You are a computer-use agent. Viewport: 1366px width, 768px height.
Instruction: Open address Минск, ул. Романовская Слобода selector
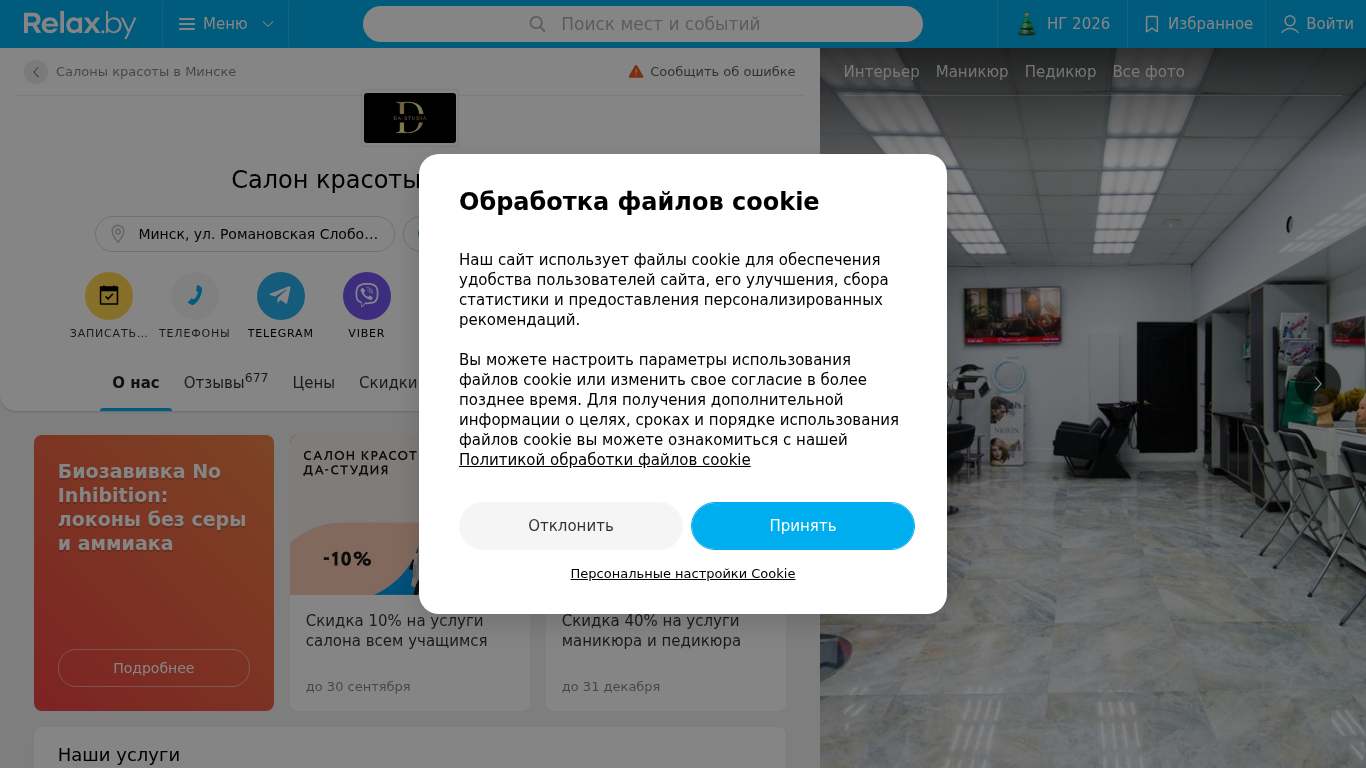tap(245, 234)
